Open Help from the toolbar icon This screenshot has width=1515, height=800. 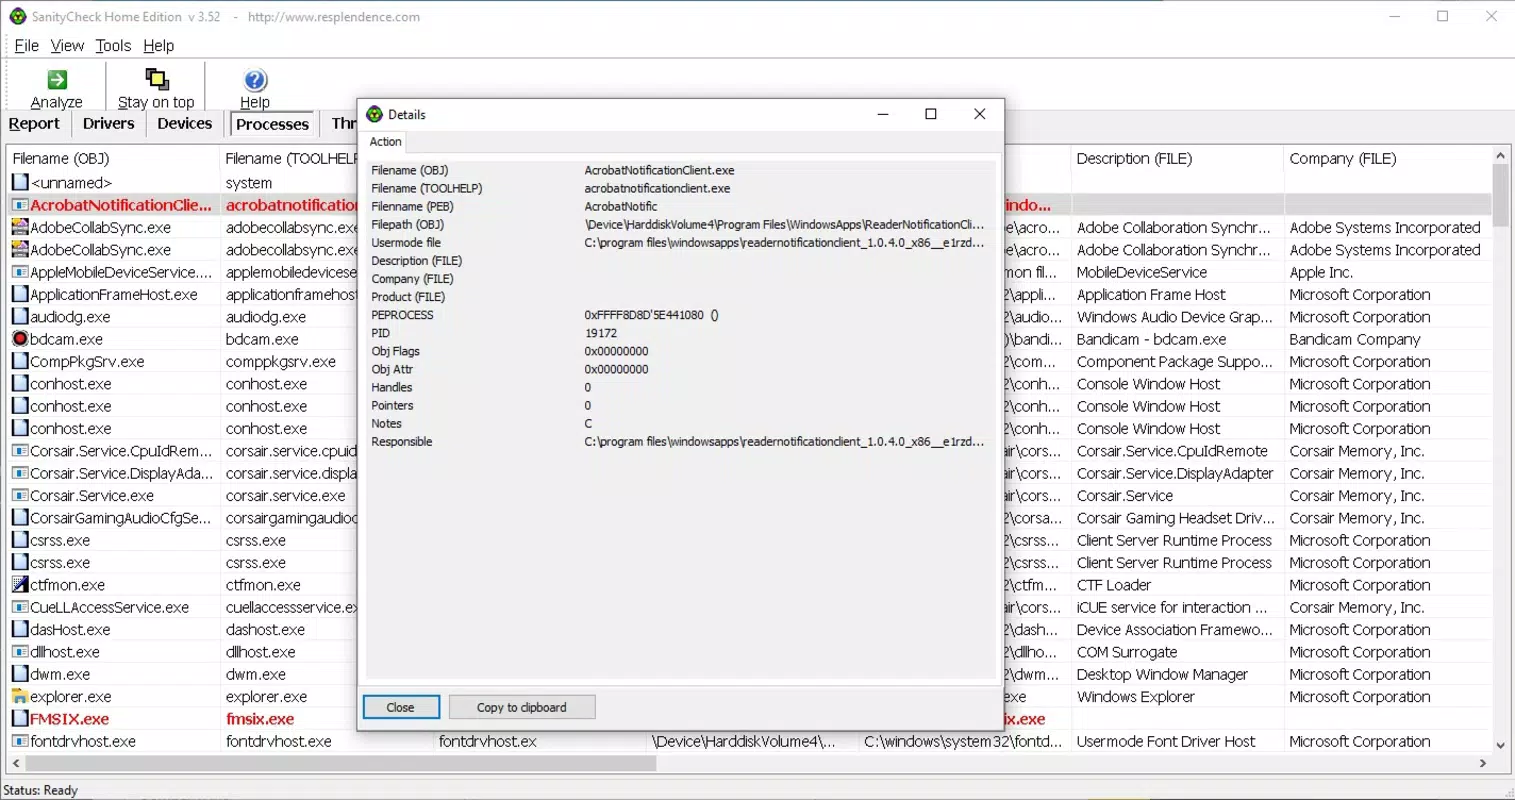point(255,80)
